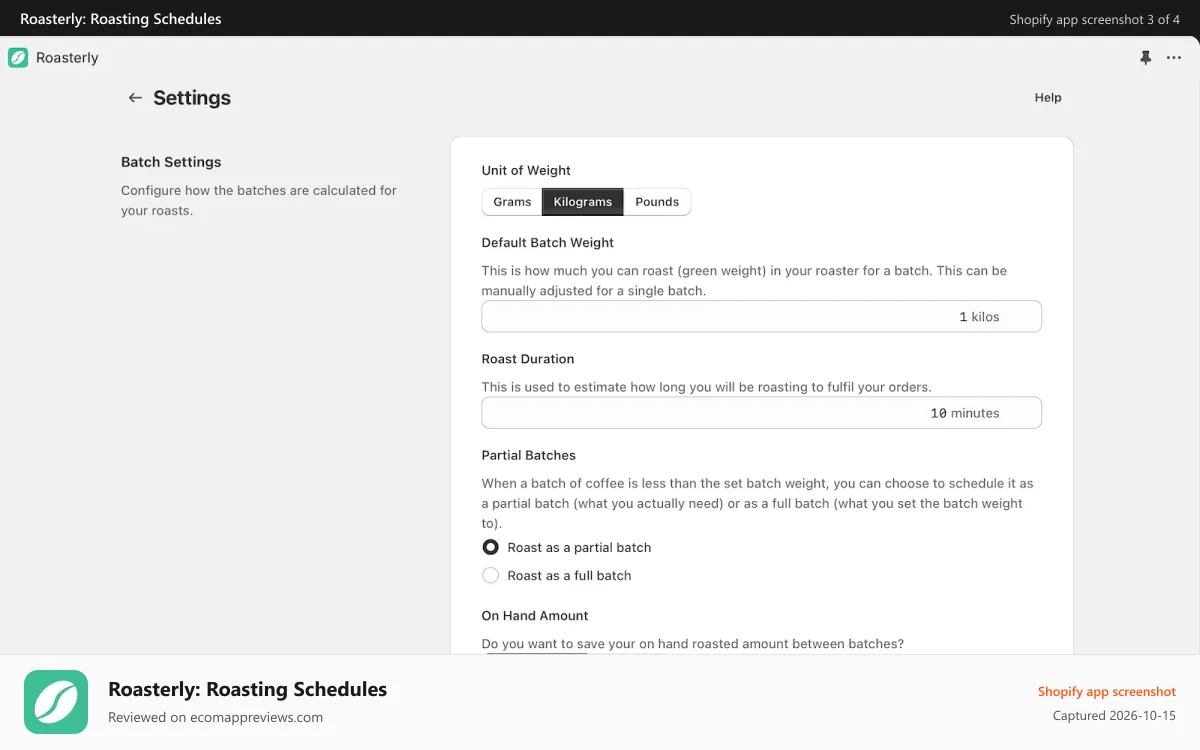Go back using the Settings arrow

(135, 98)
